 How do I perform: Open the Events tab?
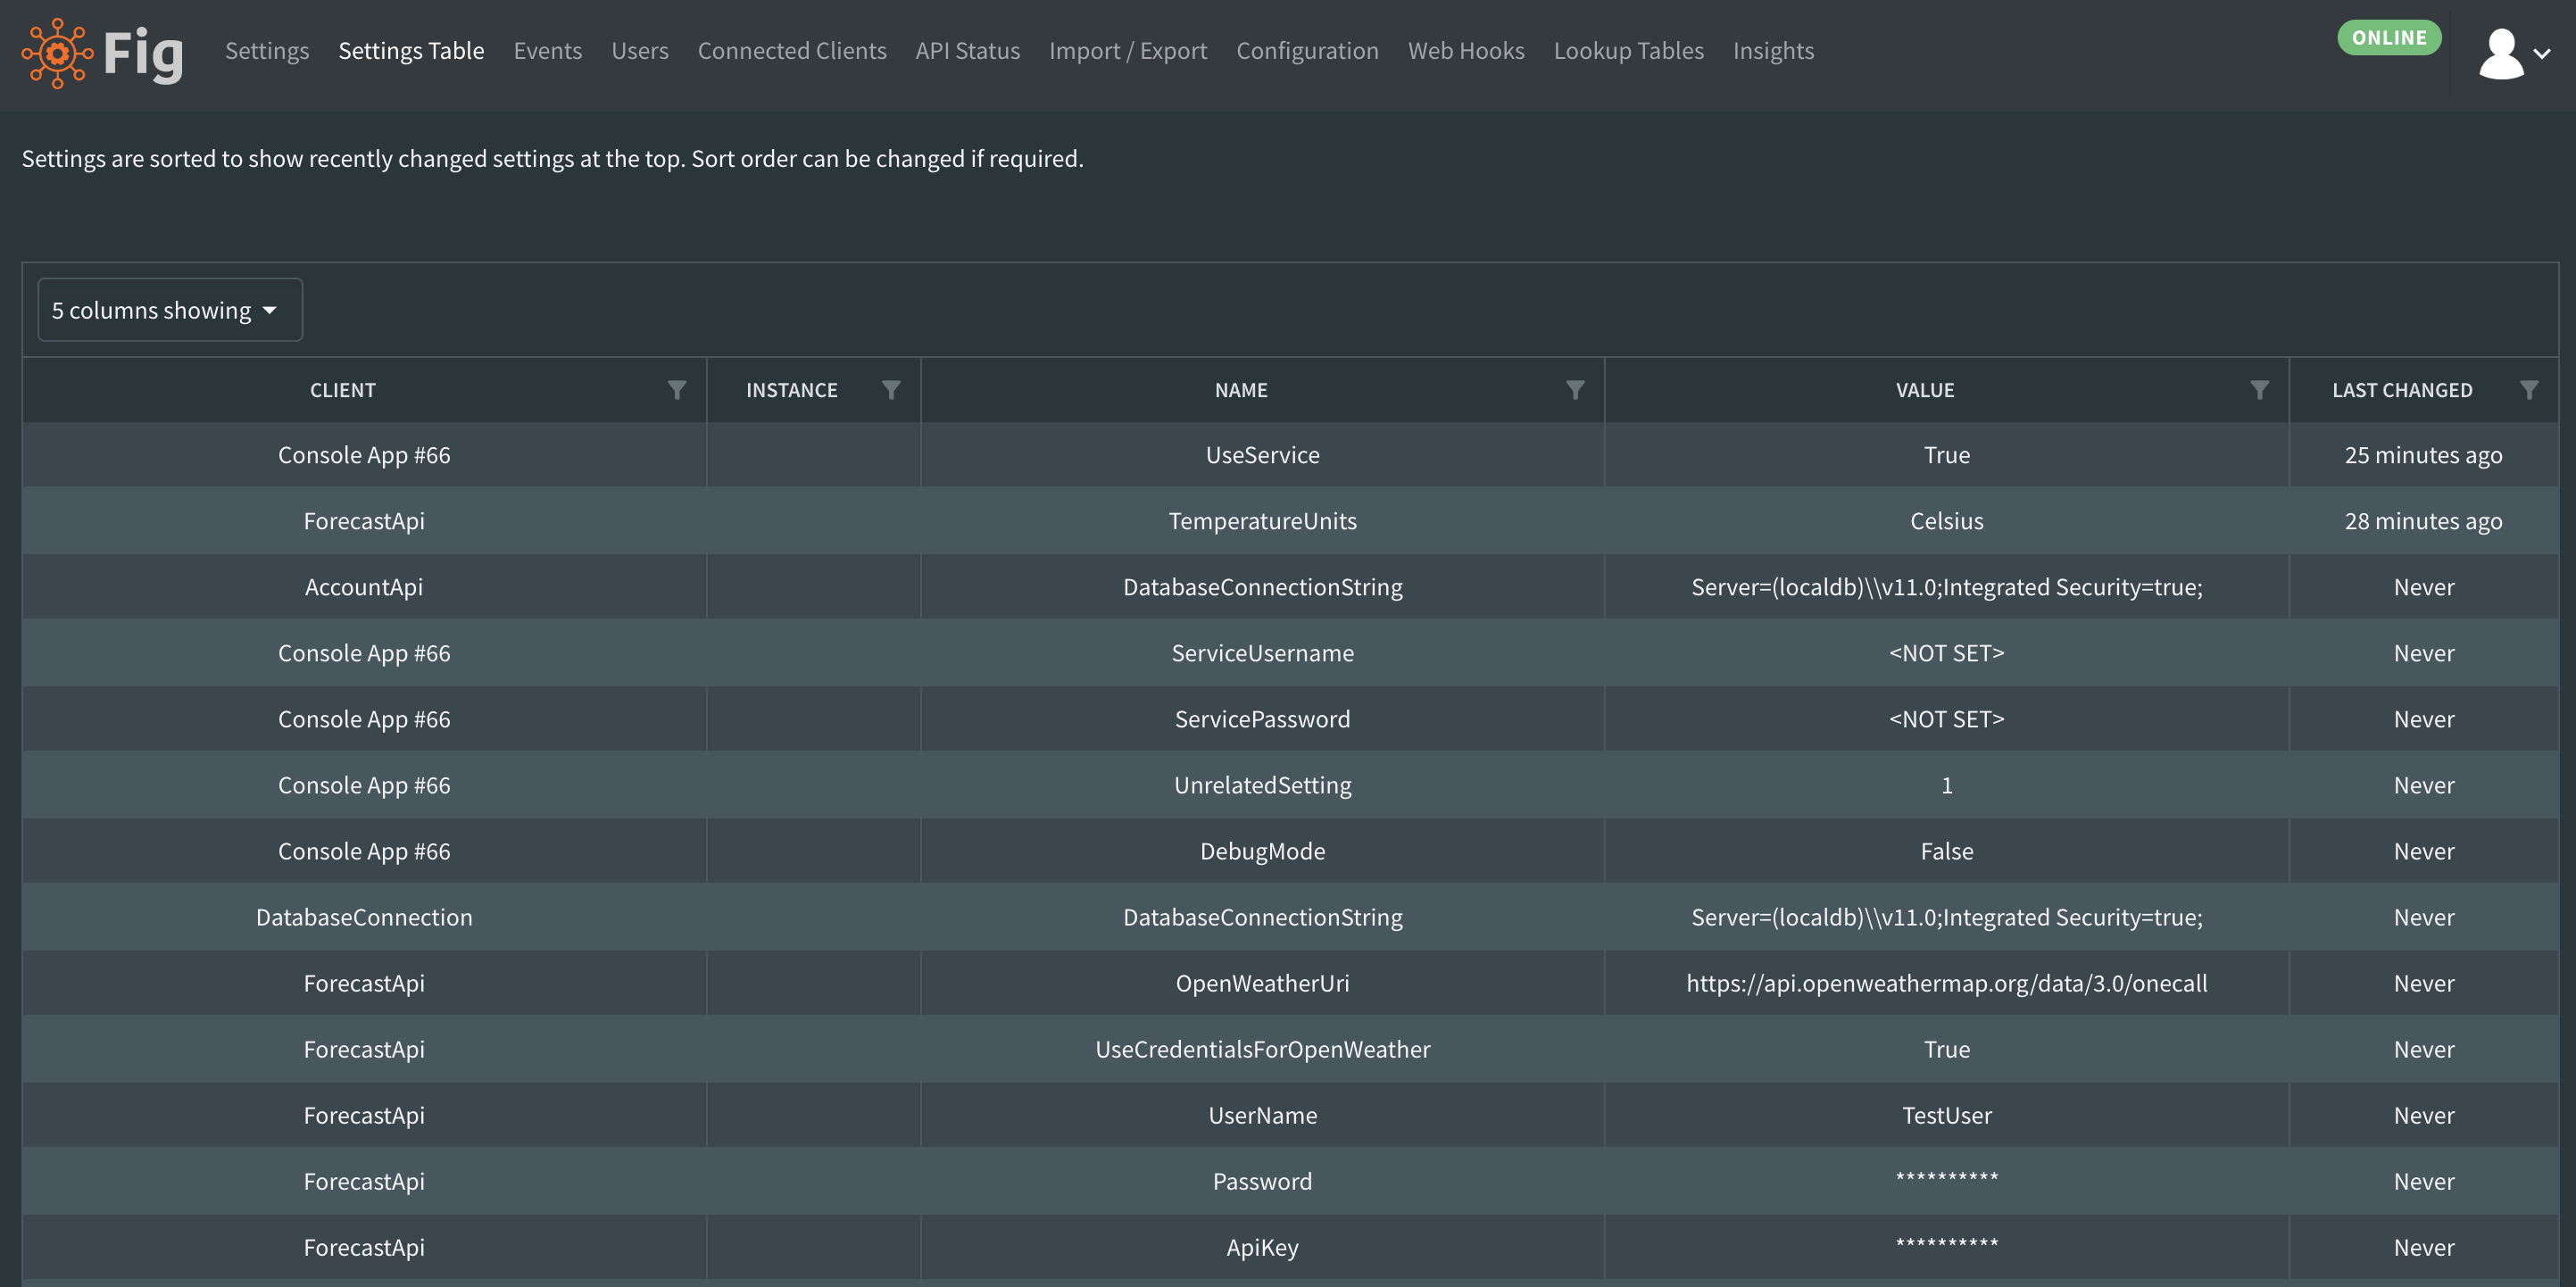point(548,50)
